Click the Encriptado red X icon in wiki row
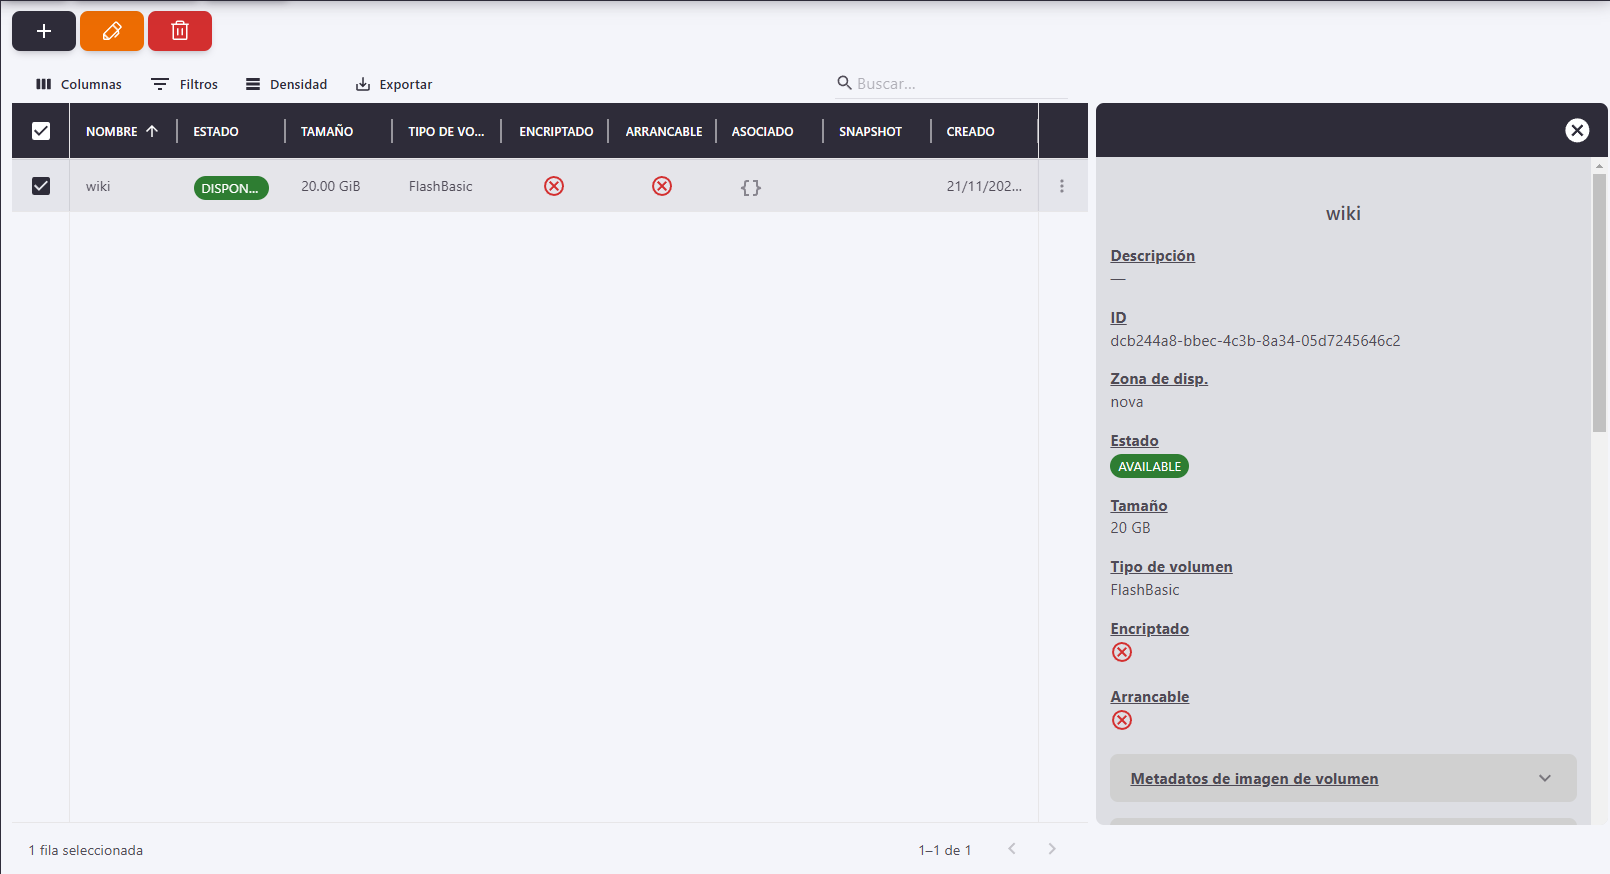Viewport: 1610px width, 874px height. [x=554, y=186]
